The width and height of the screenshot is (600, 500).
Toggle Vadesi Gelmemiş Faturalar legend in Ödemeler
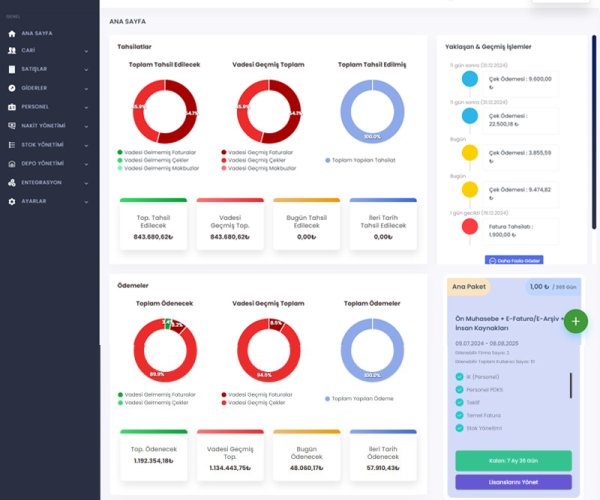click(157, 394)
